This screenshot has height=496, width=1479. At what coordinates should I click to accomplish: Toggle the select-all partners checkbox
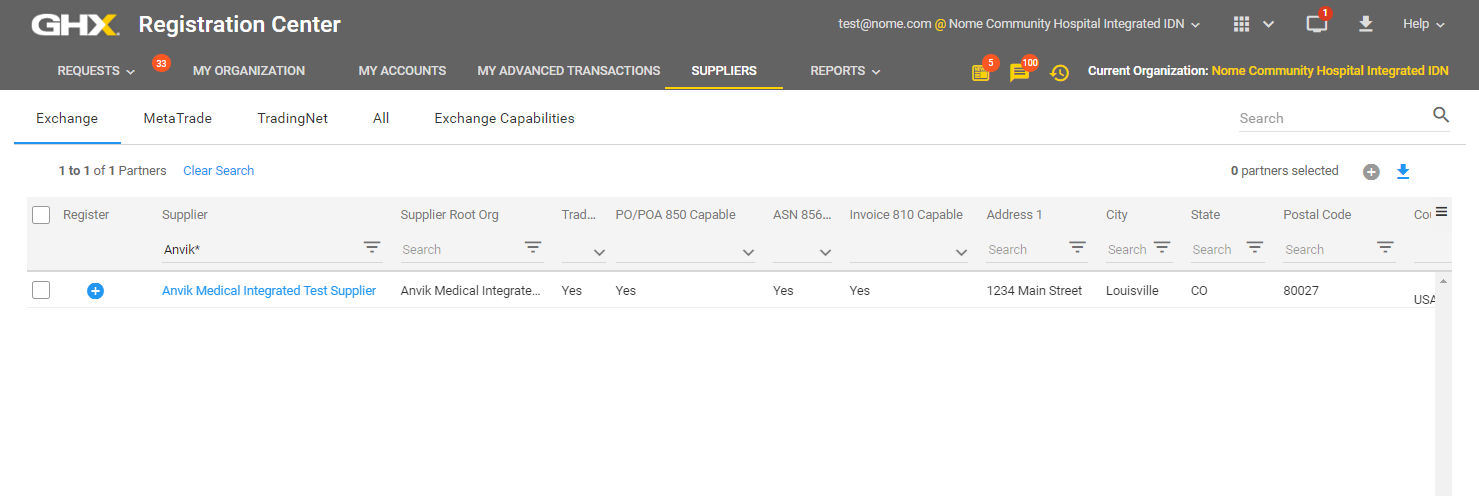(41, 215)
